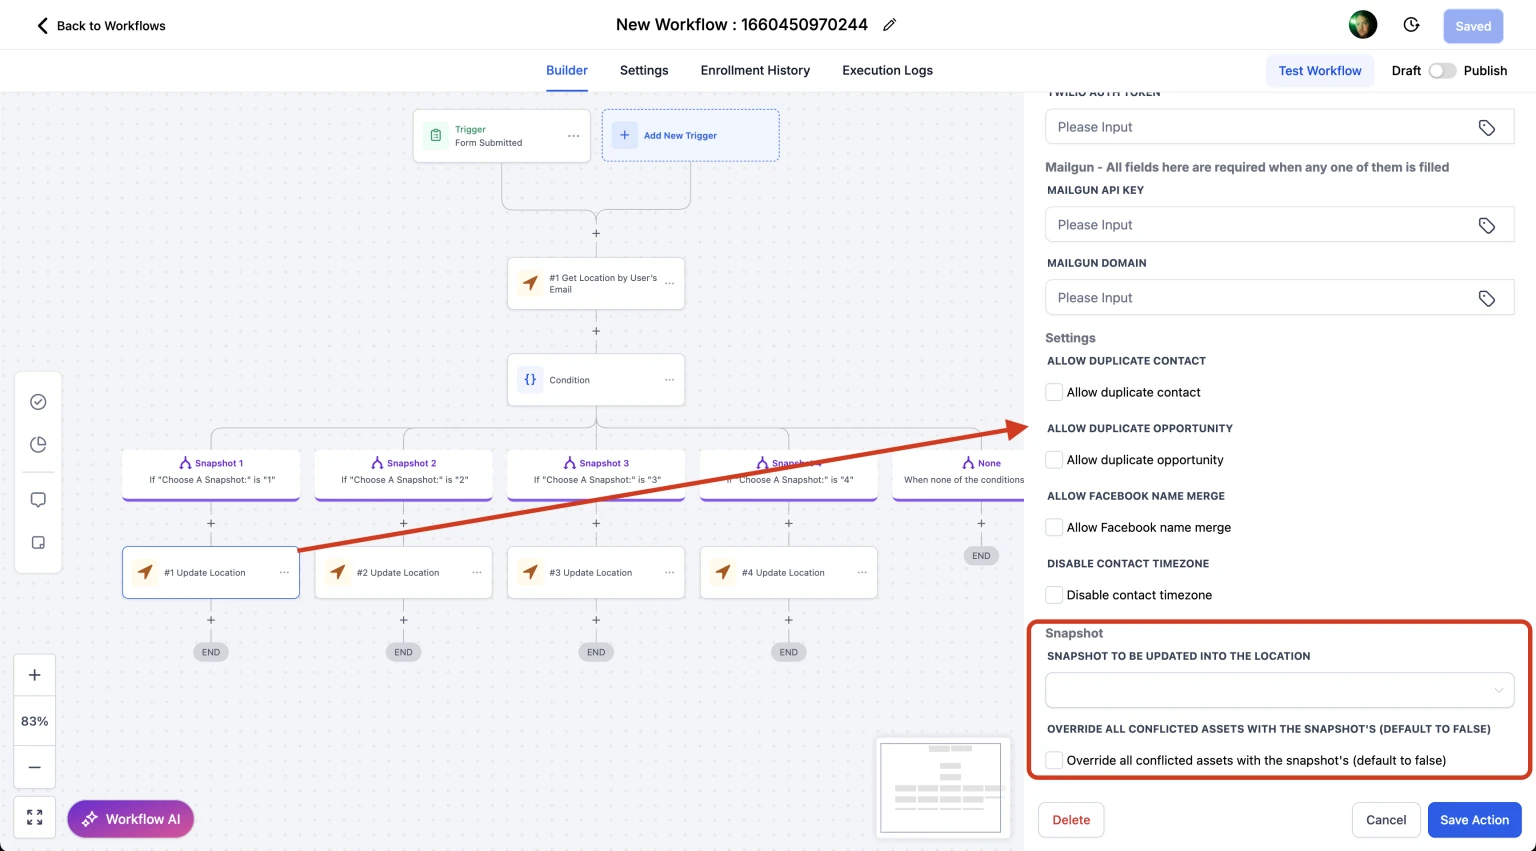Click the tag icon in Mailgun API Key field
Image resolution: width=1536 pixels, height=851 pixels.
pos(1486,225)
